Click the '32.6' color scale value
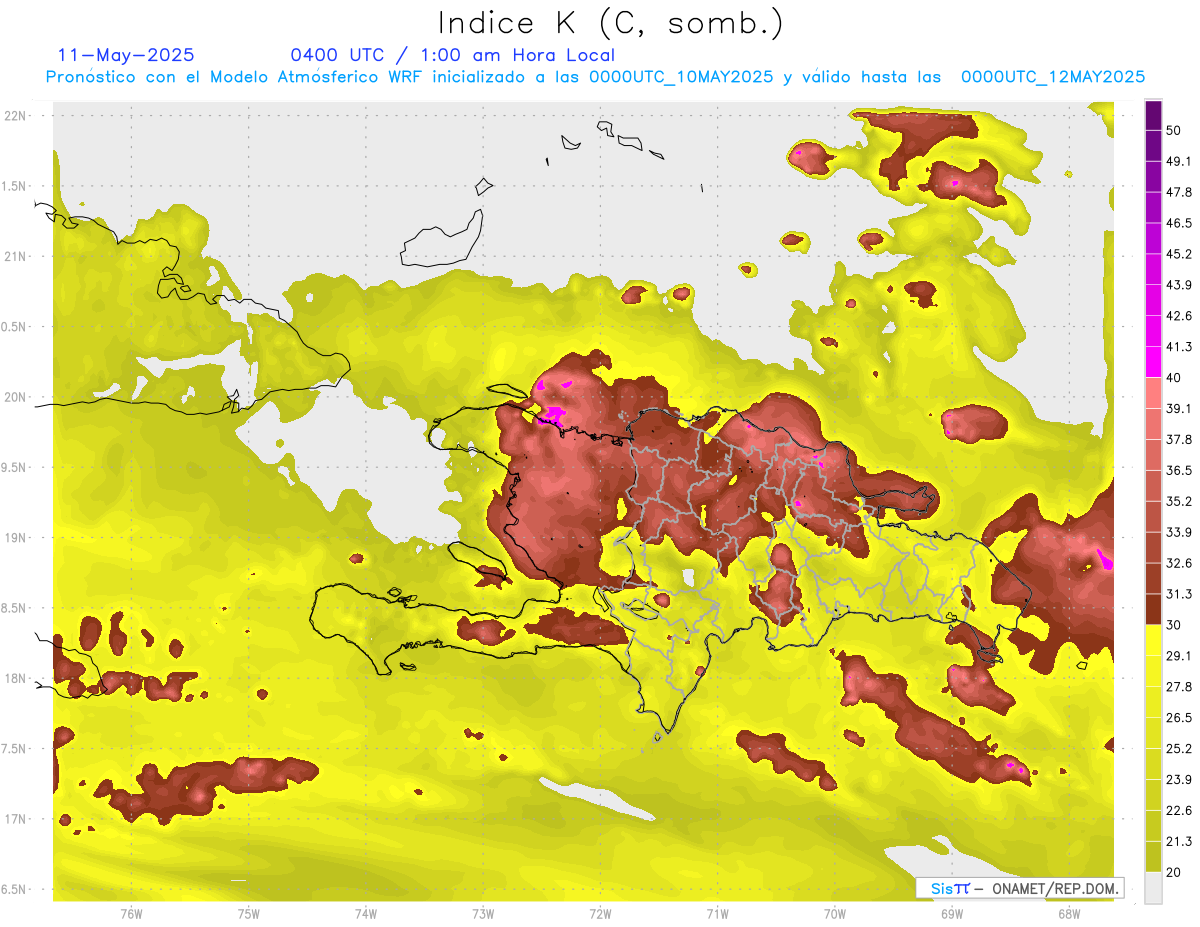Image resolution: width=1200 pixels, height=927 pixels. (1179, 563)
